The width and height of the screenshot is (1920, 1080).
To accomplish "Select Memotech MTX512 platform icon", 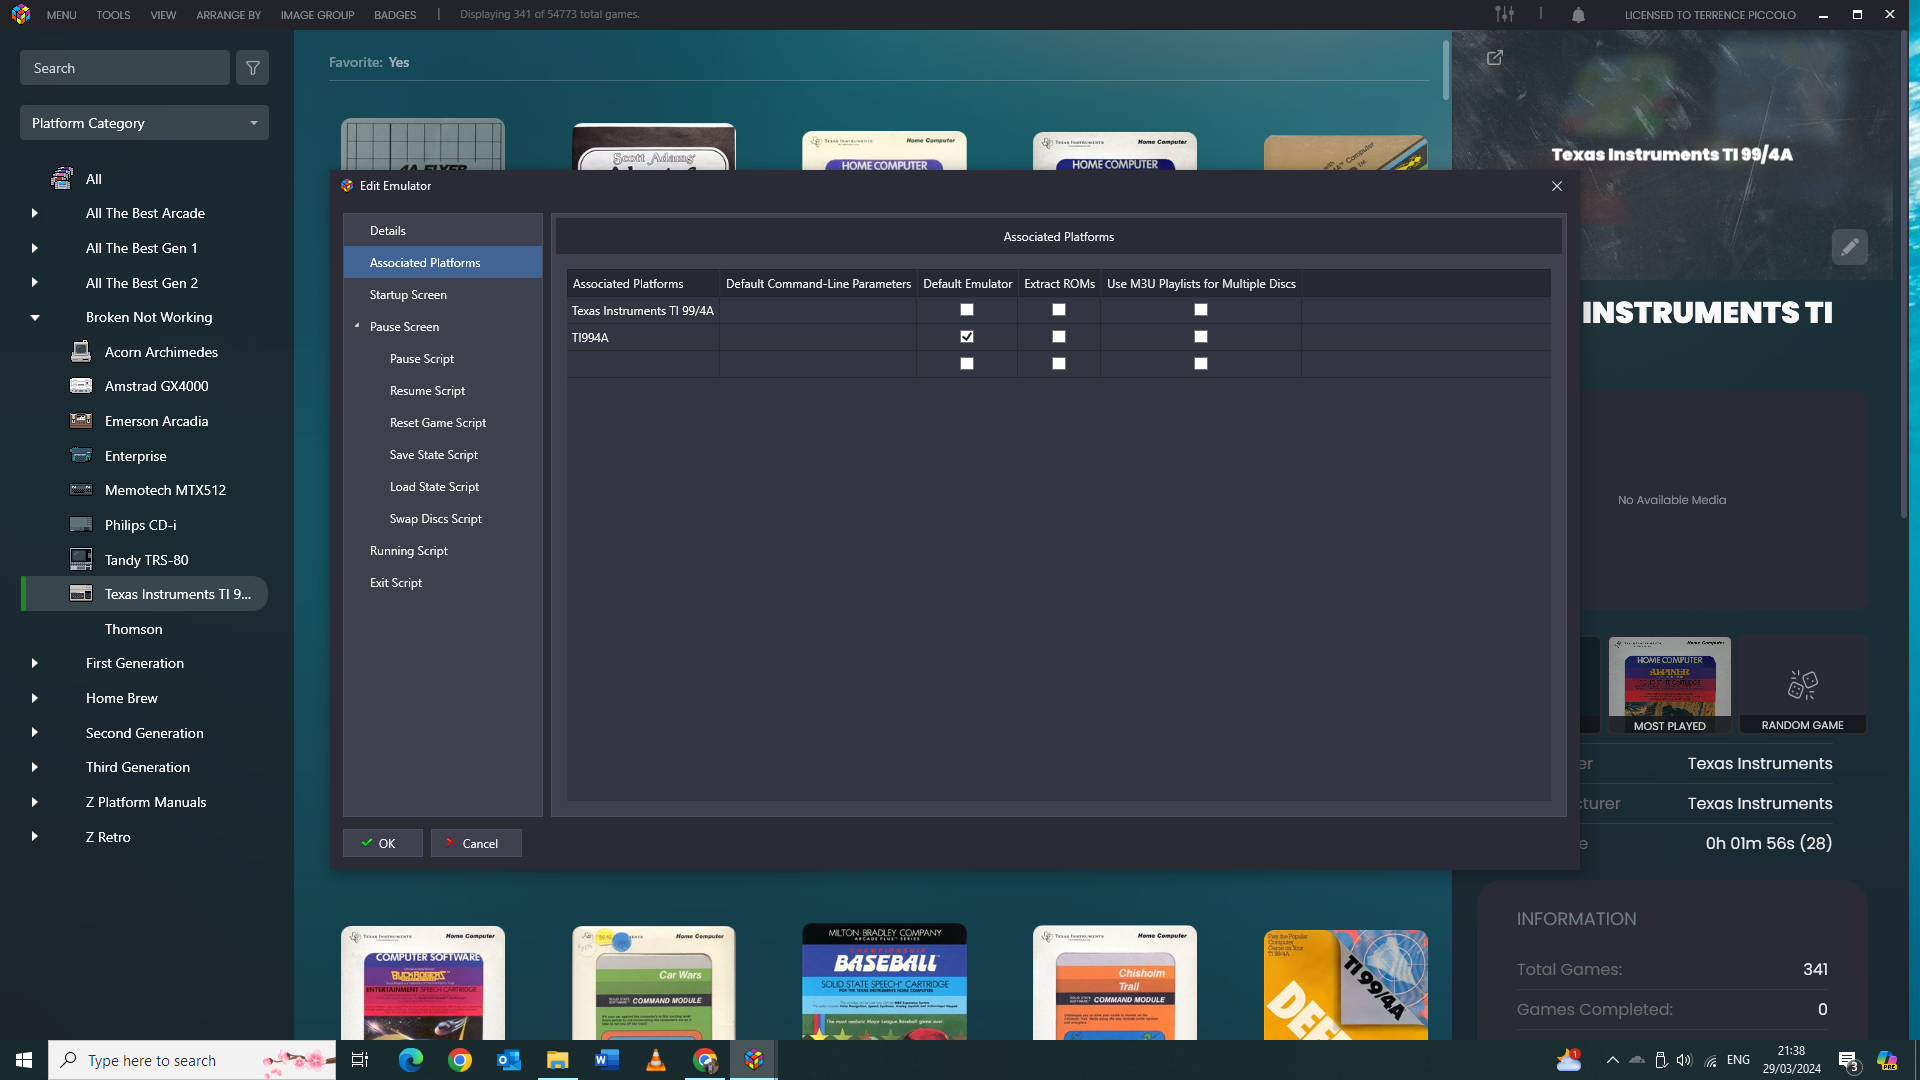I will (81, 490).
